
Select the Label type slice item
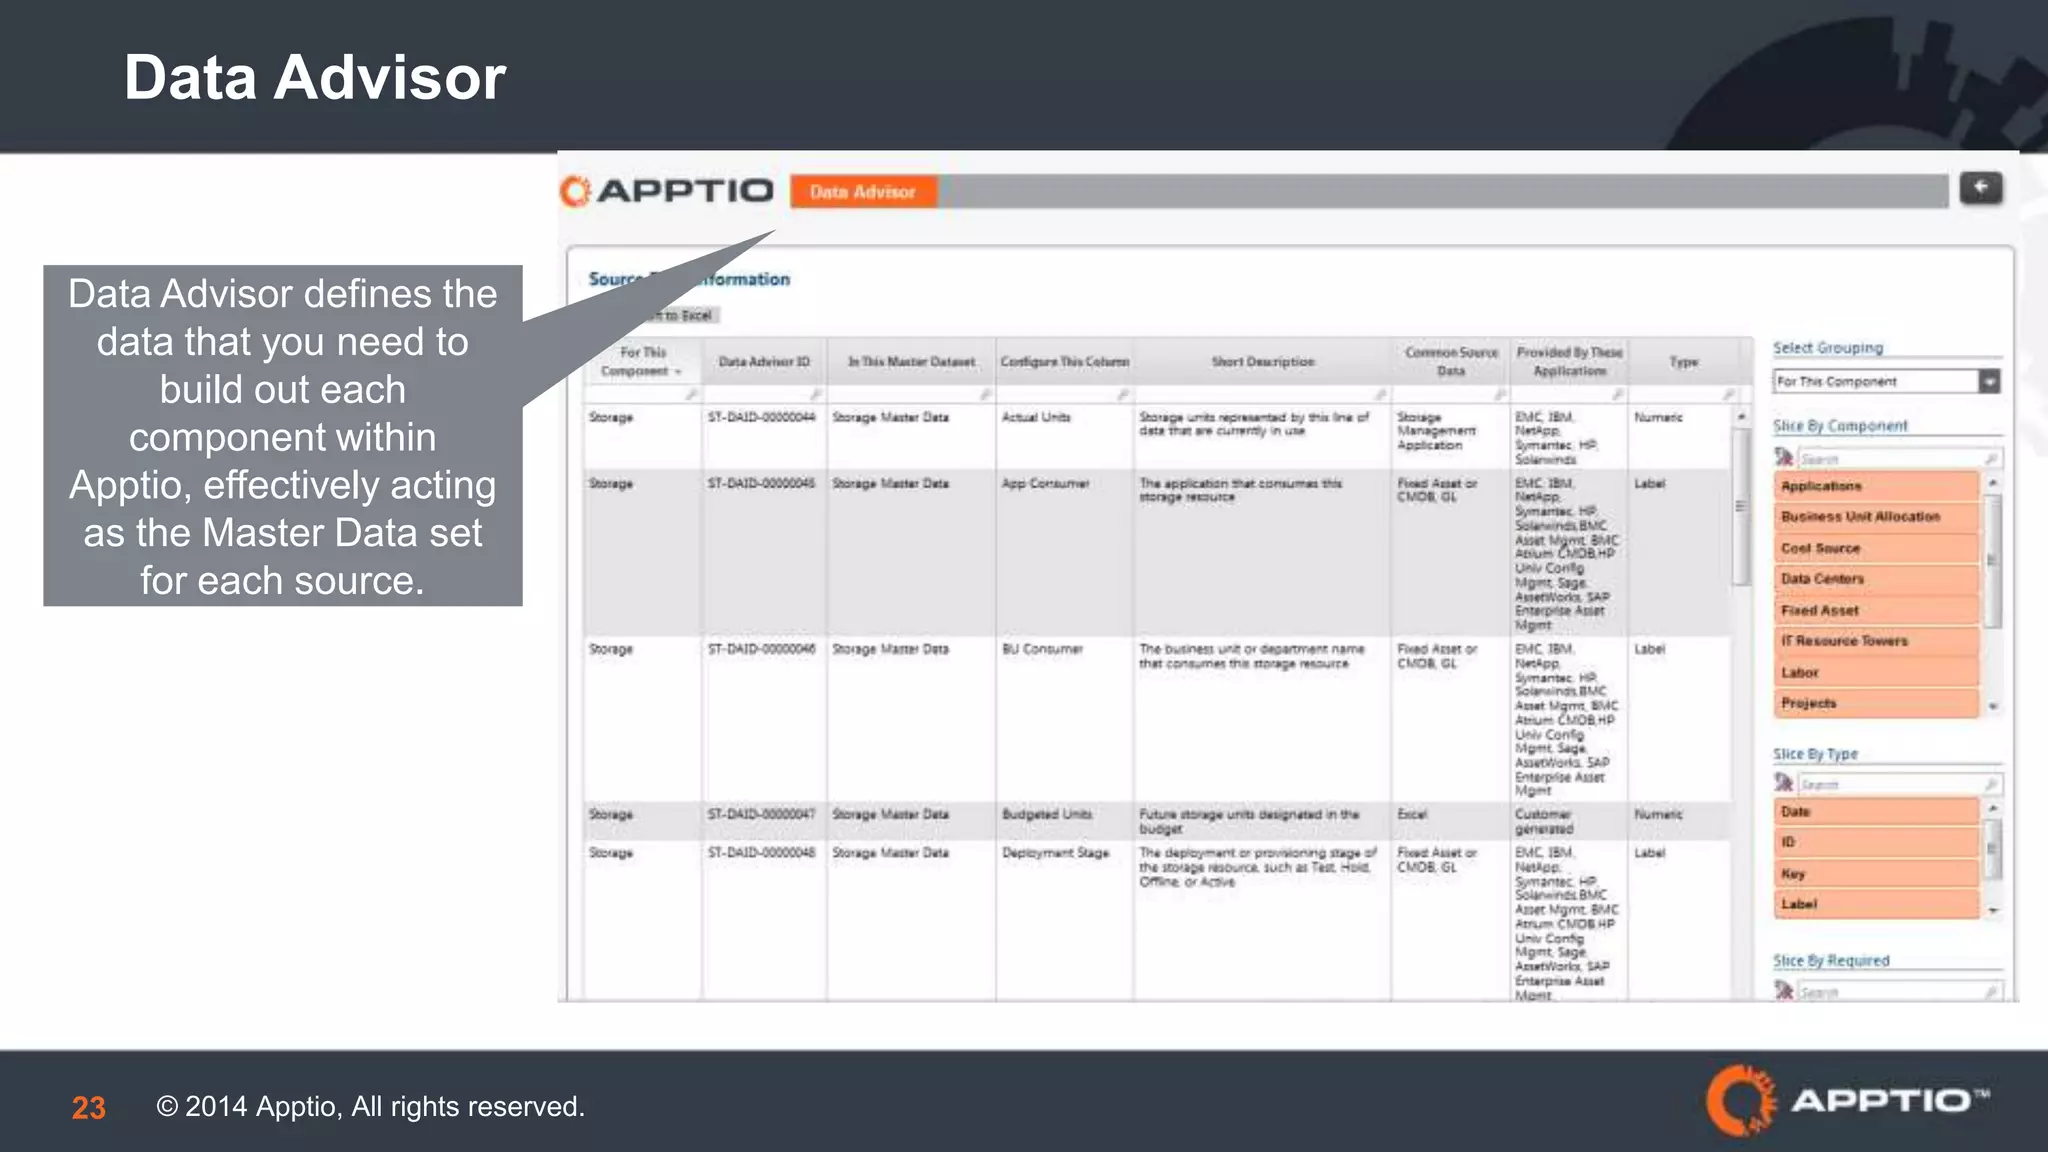(x=1877, y=904)
